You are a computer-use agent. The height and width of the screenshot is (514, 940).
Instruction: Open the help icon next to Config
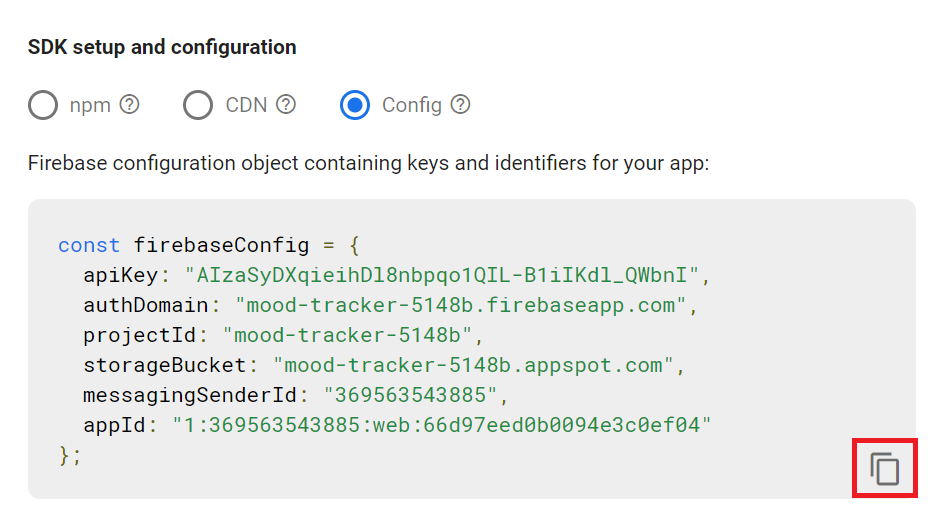tap(460, 105)
